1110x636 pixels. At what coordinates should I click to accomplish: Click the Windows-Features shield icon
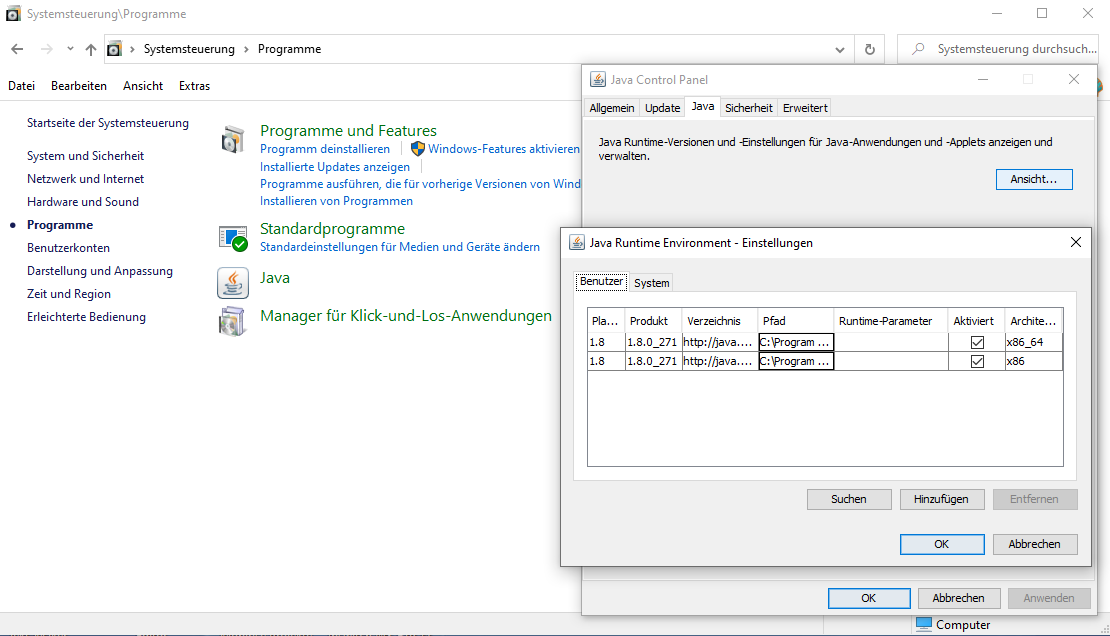tap(418, 149)
